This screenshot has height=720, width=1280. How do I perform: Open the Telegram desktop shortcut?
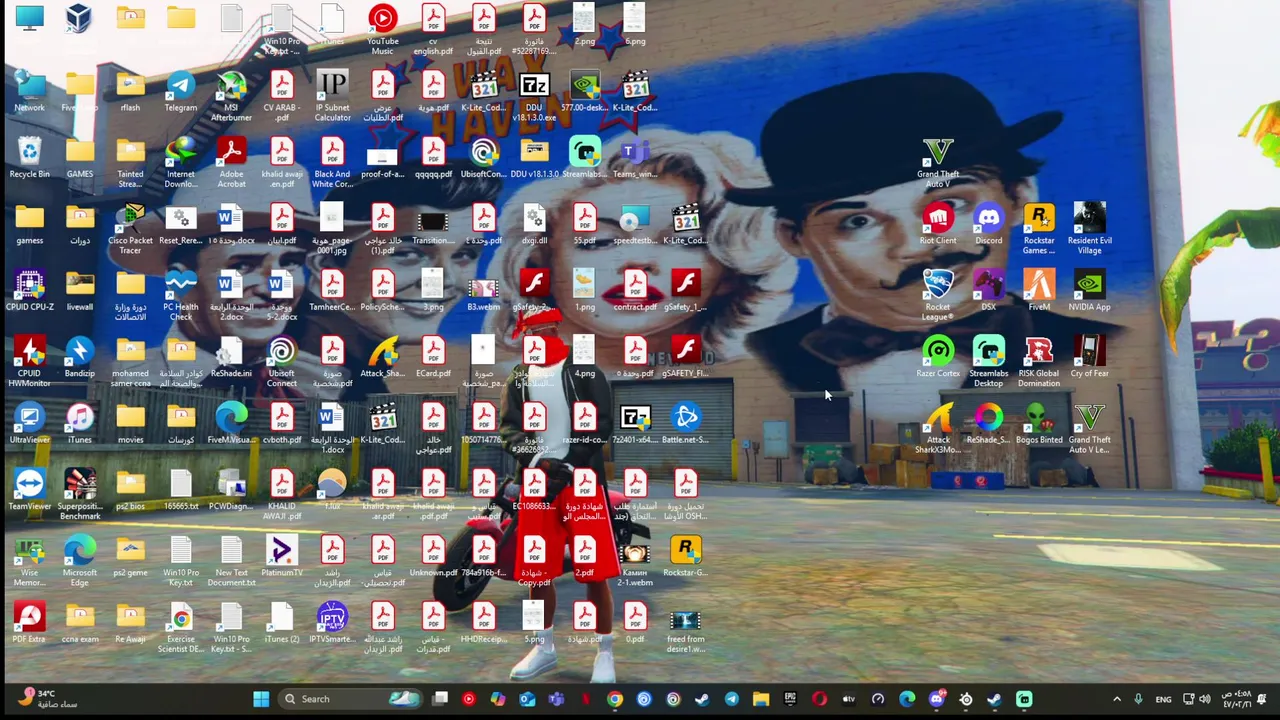(x=180, y=92)
